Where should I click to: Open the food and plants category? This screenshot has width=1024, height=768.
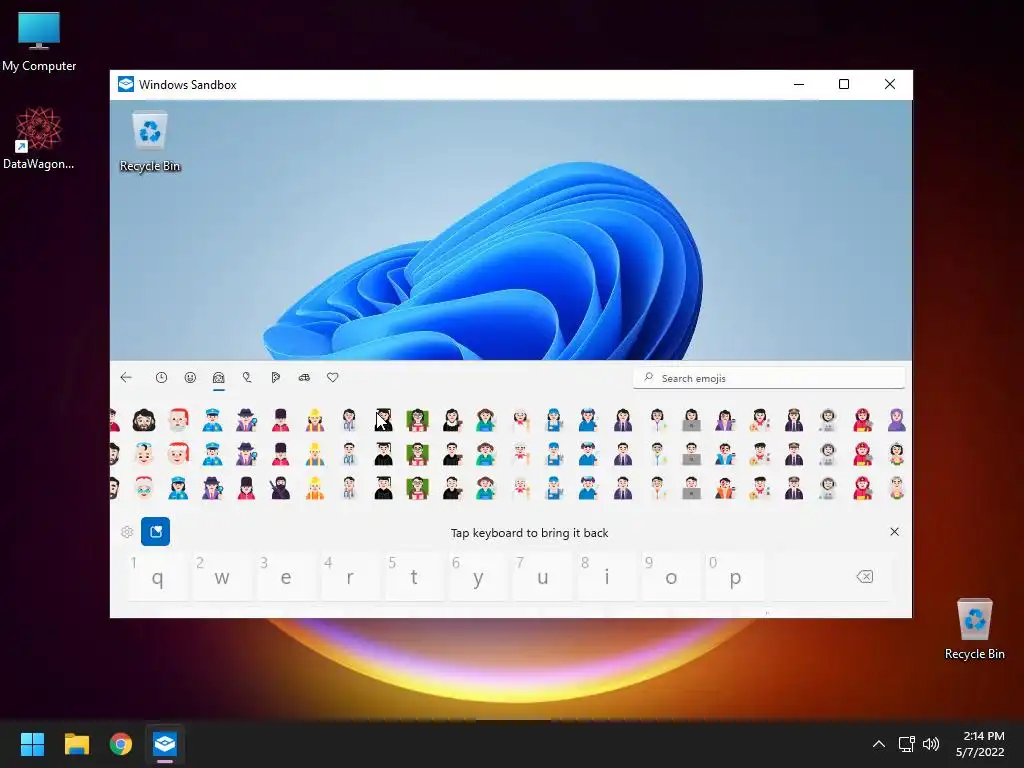[276, 377]
